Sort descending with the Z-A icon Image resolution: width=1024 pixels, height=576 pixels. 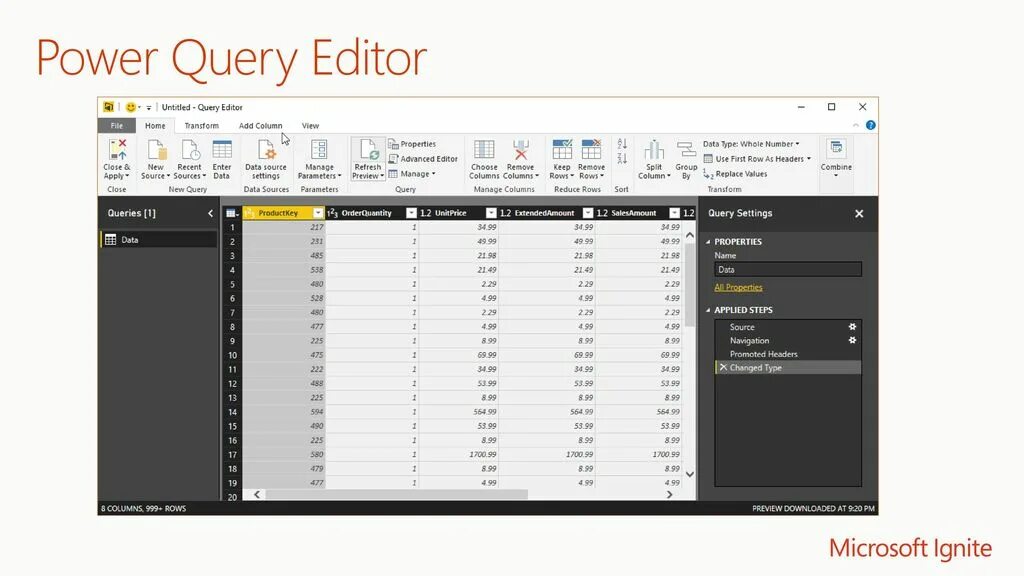622,159
